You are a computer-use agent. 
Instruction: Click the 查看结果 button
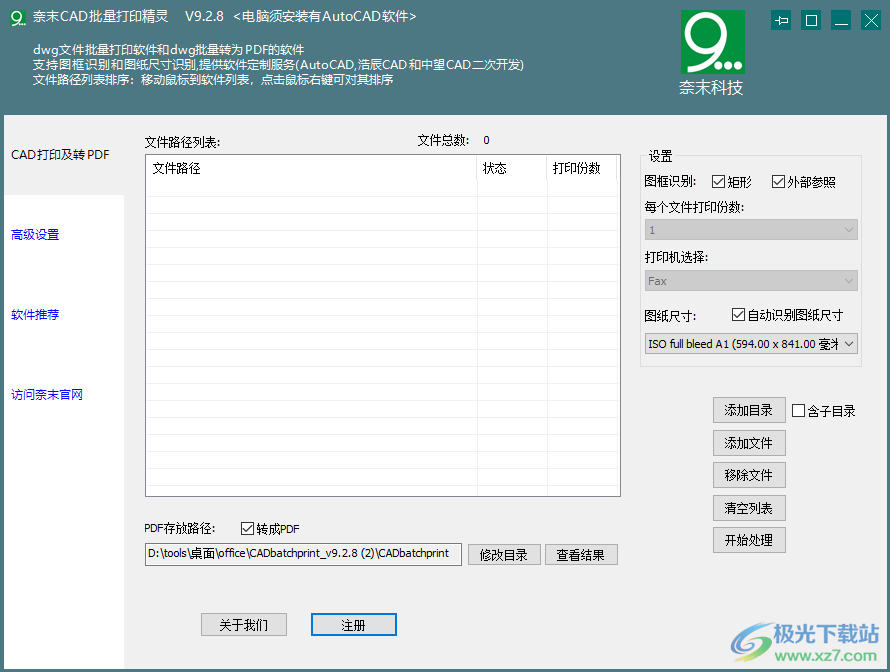tap(581, 555)
